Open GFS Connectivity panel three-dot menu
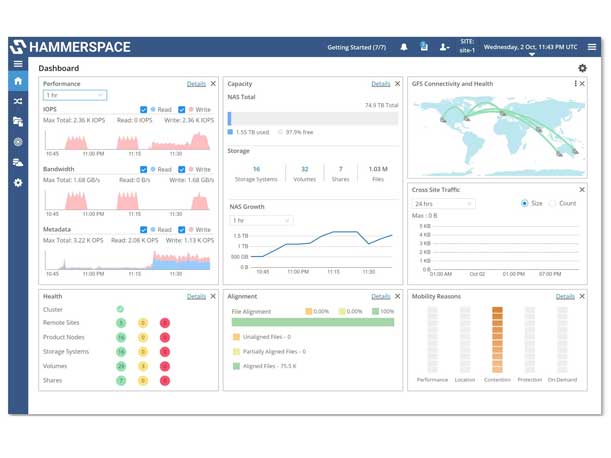611x458 pixels. click(x=575, y=84)
